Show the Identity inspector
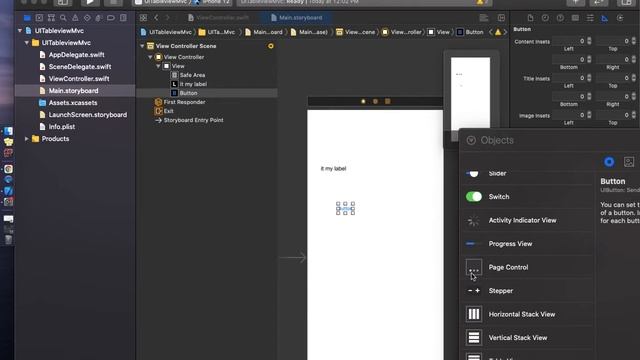The image size is (640, 360). pyautogui.click(x=575, y=18)
